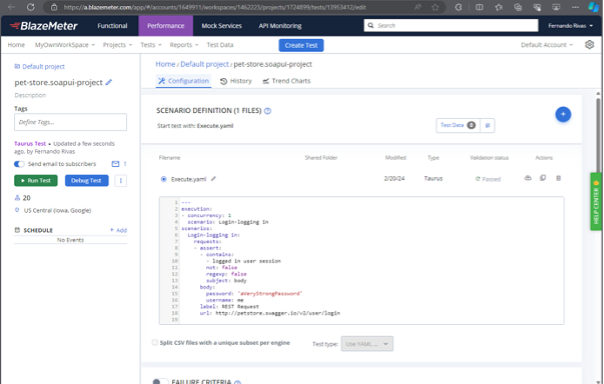Screen dimensions: 604x384
Task: Enable the Failure Criteria toggle
Action: (160, 381)
